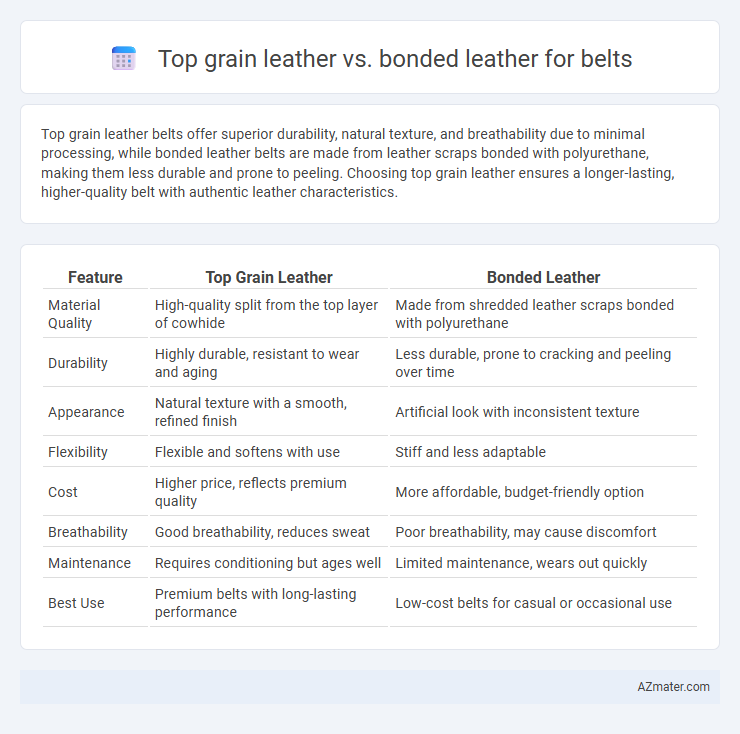Viewport: 740px width, 734px height.
Task: Click 'Stiff and less adaptable' cell
Action: coord(471,452)
